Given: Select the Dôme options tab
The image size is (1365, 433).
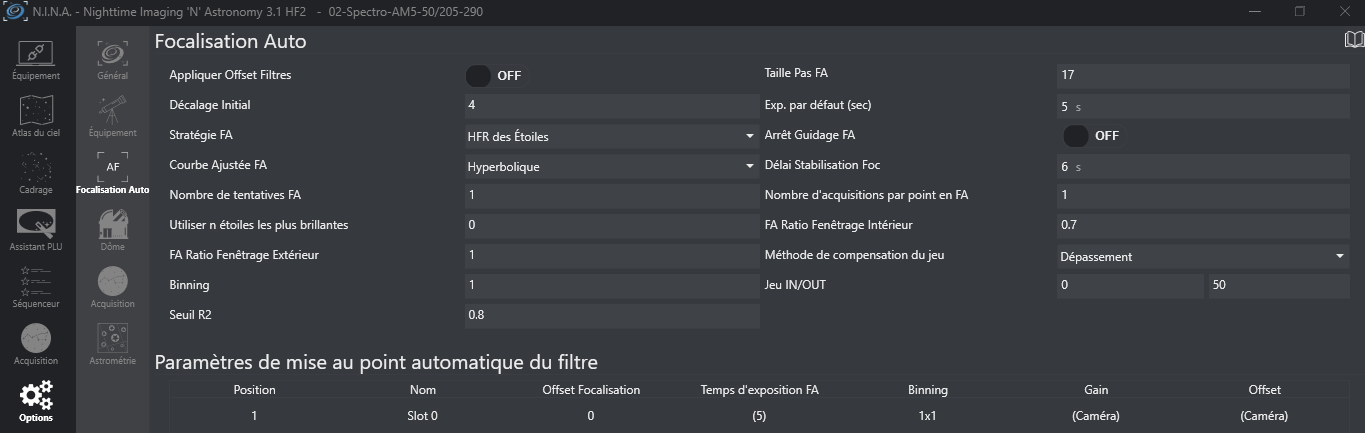Looking at the screenshot, I should tap(112, 229).
